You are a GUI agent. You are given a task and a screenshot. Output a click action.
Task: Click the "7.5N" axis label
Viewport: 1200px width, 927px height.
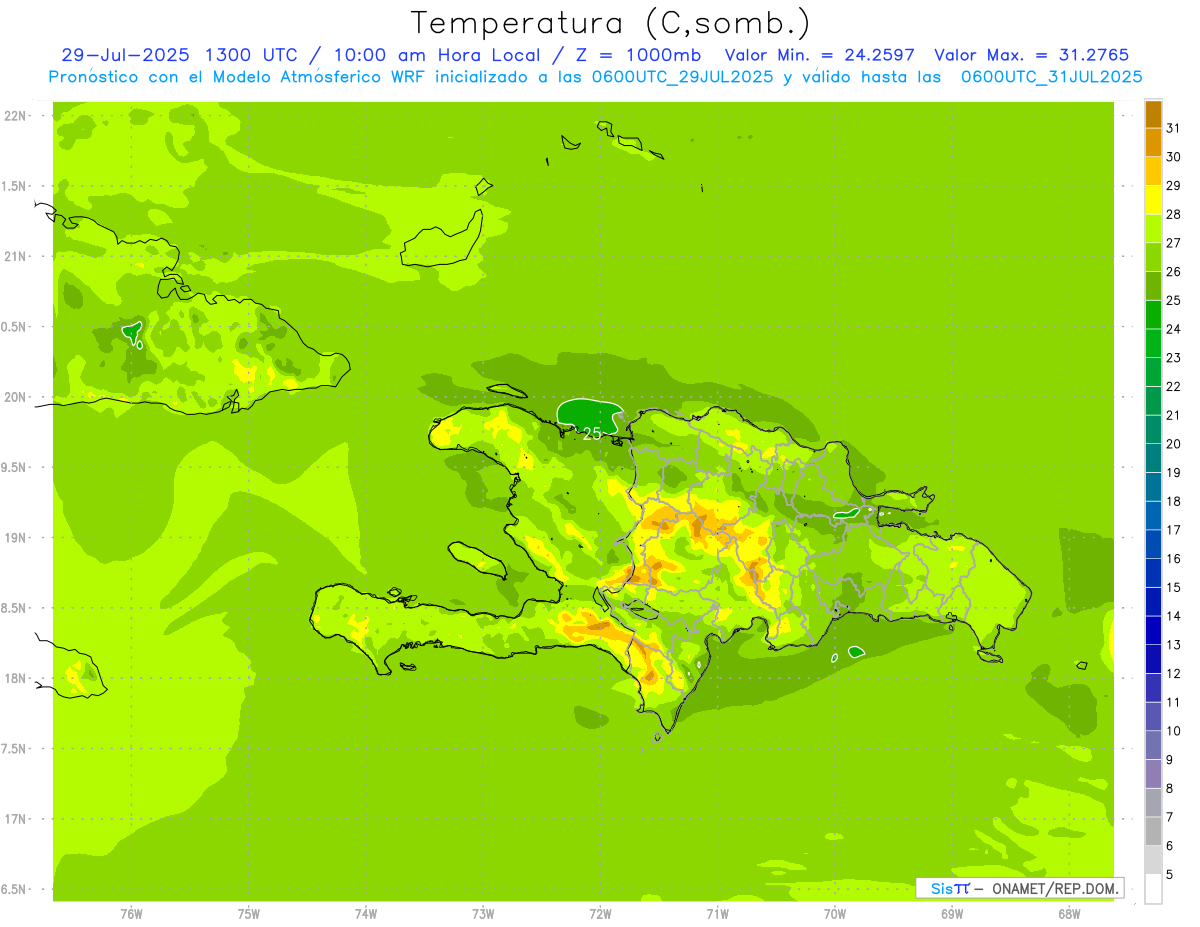(x=14, y=748)
